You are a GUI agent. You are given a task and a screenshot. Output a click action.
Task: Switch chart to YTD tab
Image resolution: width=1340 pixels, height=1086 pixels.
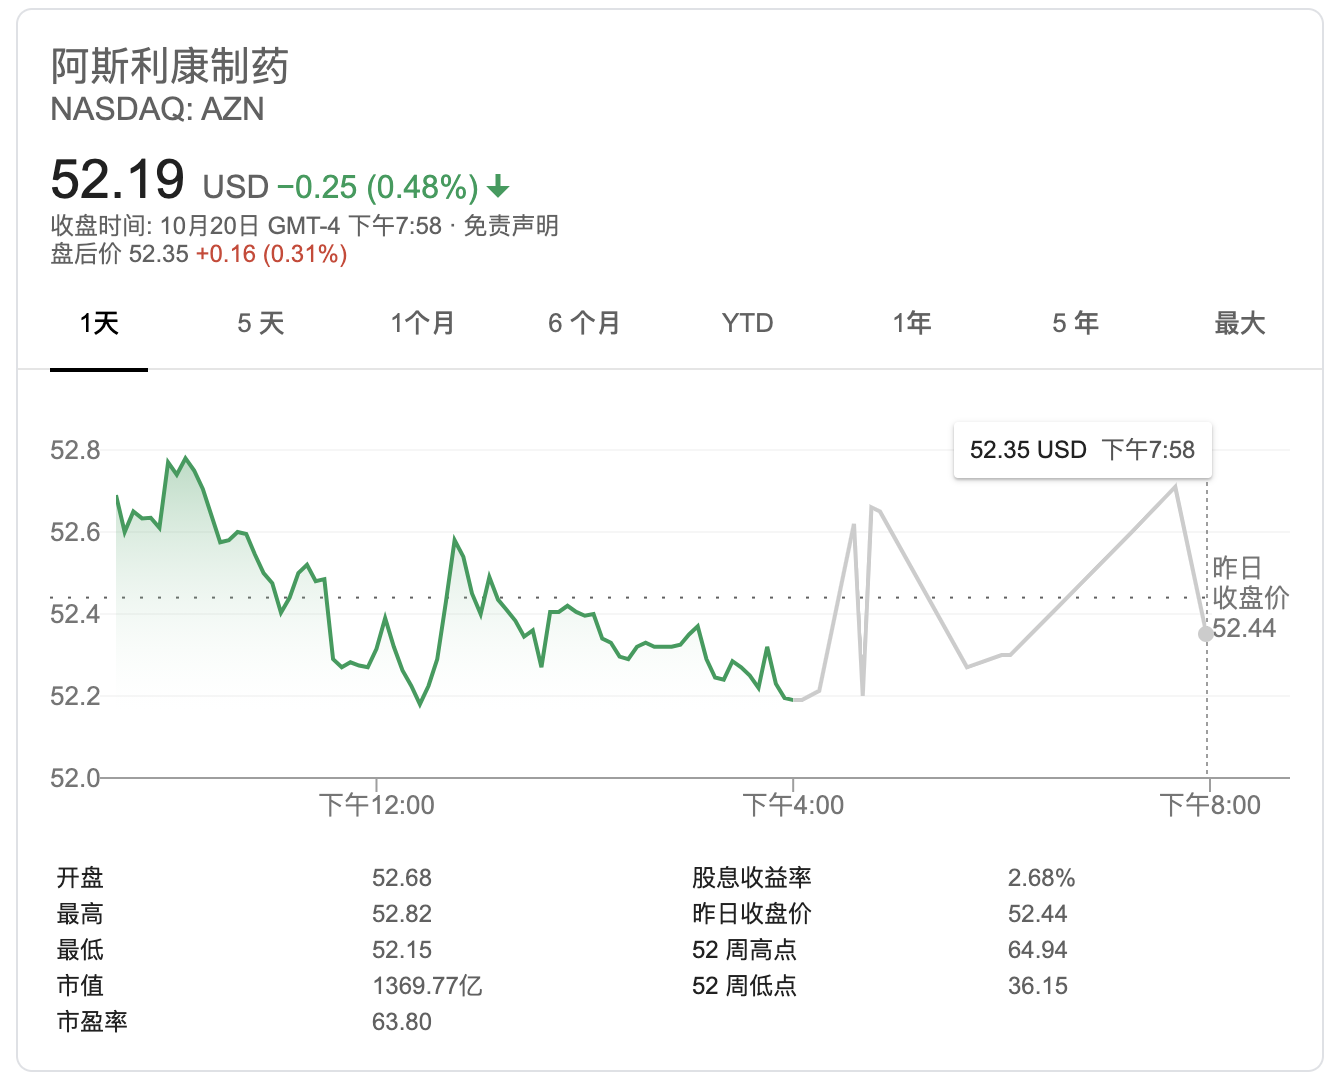[748, 323]
